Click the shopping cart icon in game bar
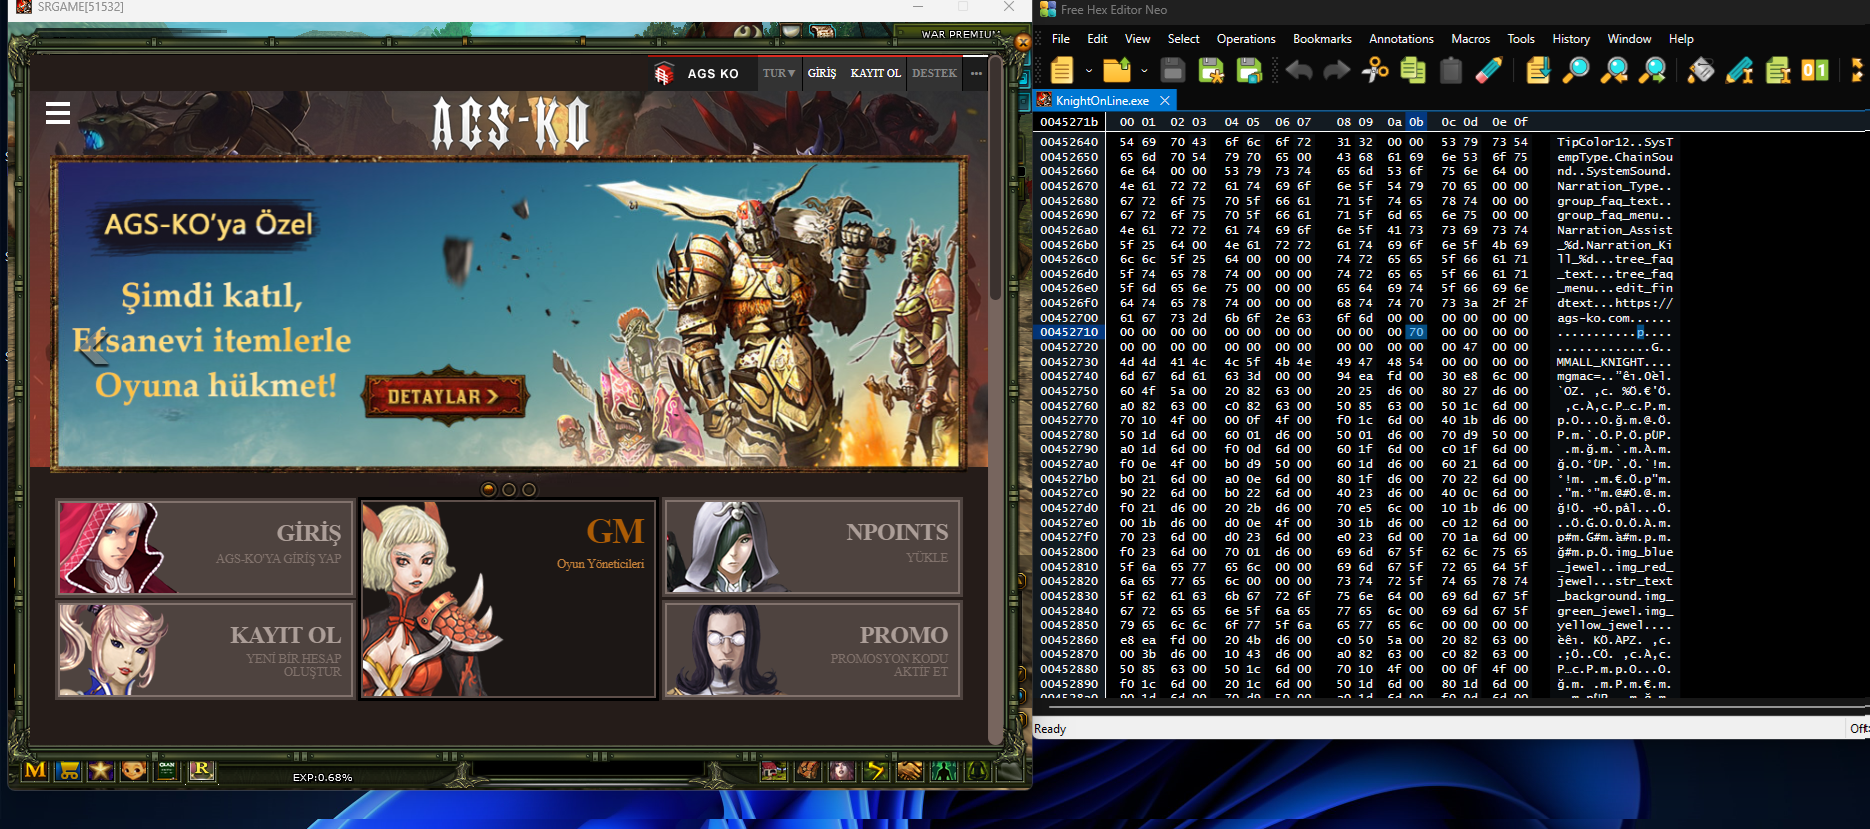 69,770
